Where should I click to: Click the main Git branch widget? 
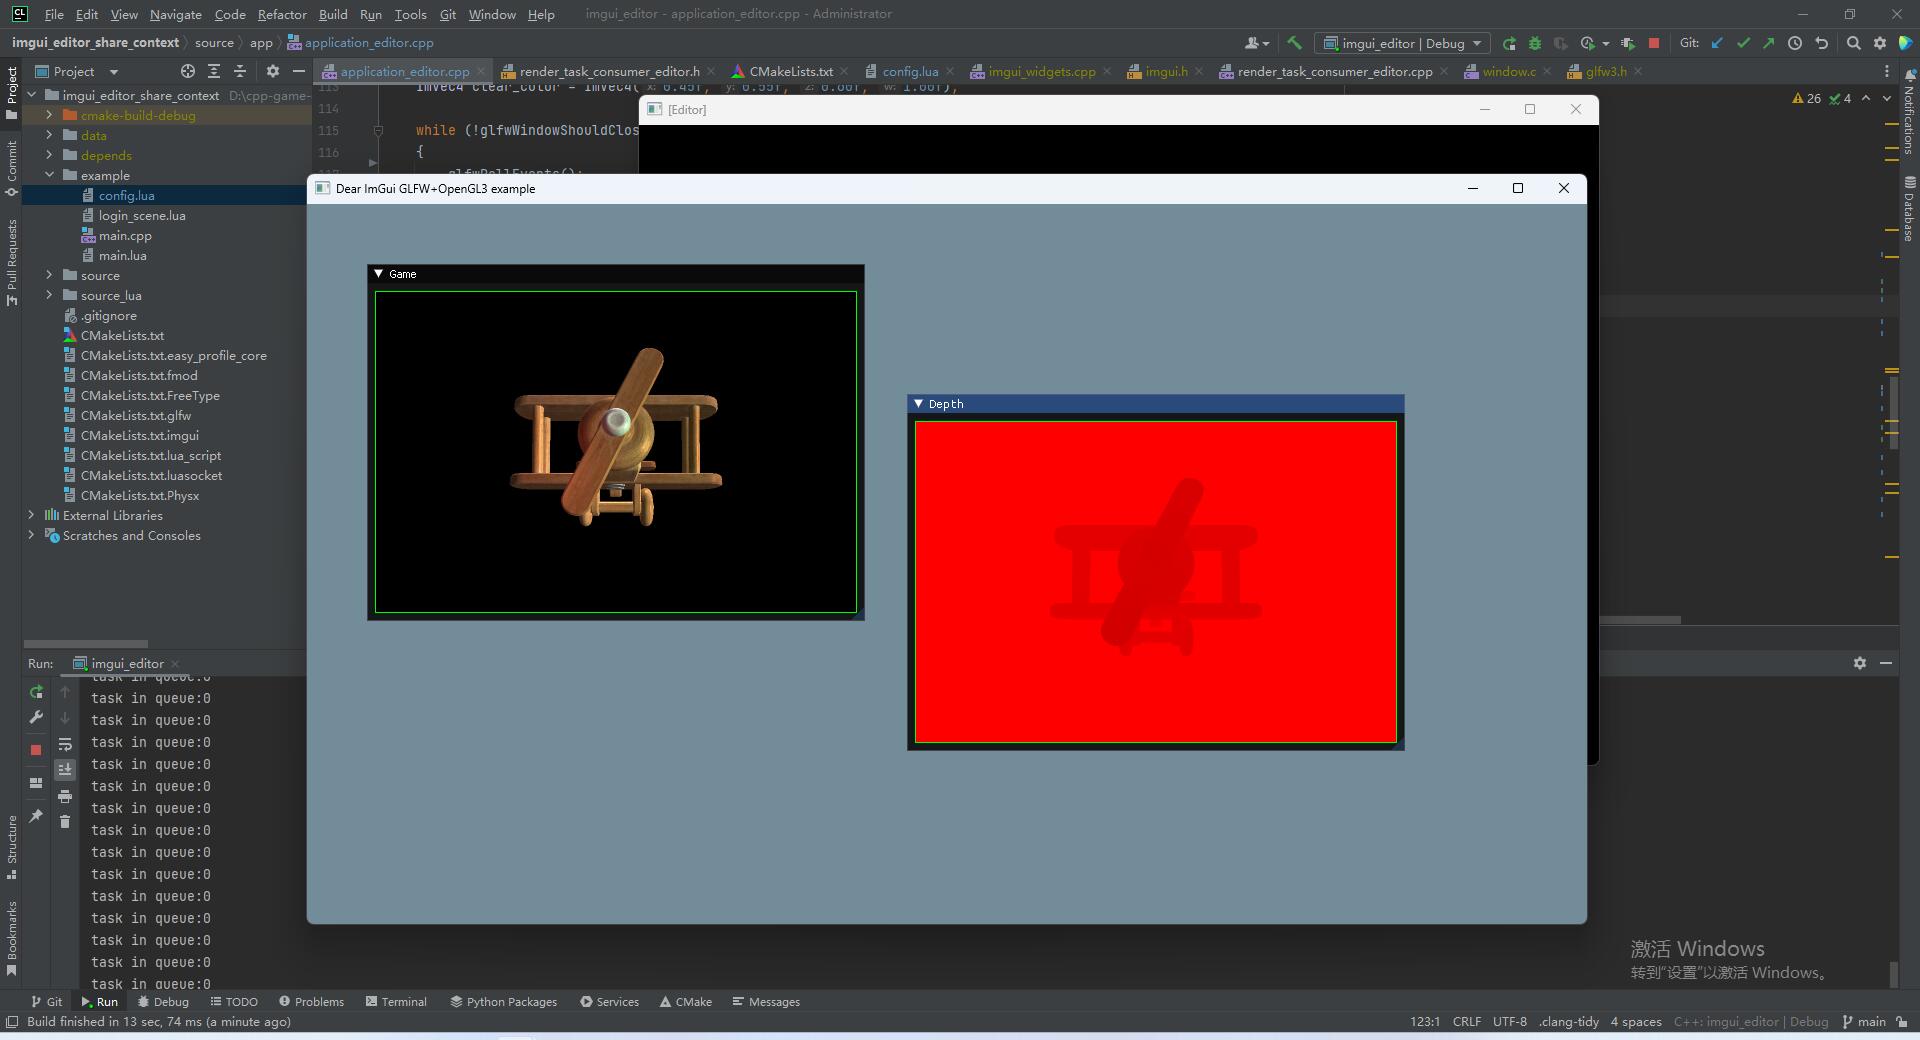(x=1864, y=1021)
